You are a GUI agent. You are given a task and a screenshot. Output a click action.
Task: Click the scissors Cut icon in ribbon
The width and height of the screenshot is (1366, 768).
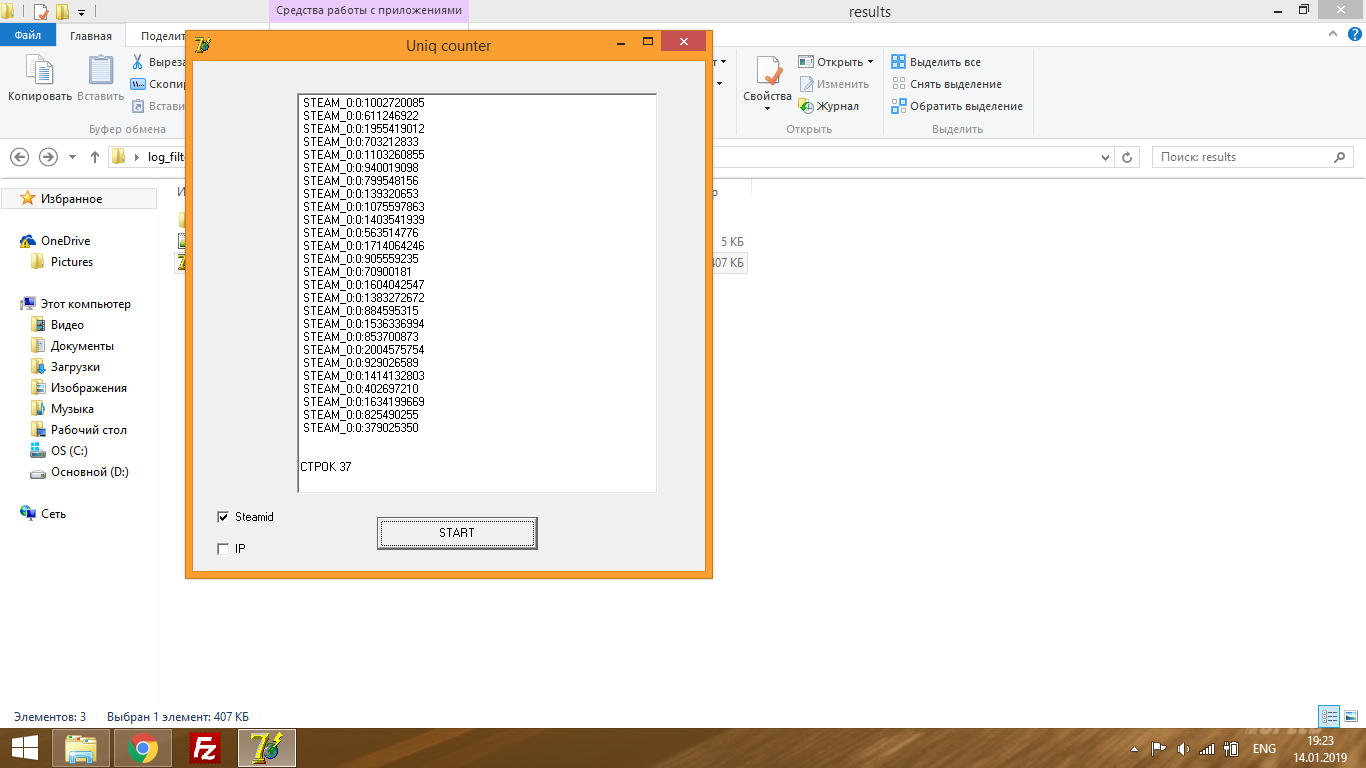(x=138, y=62)
